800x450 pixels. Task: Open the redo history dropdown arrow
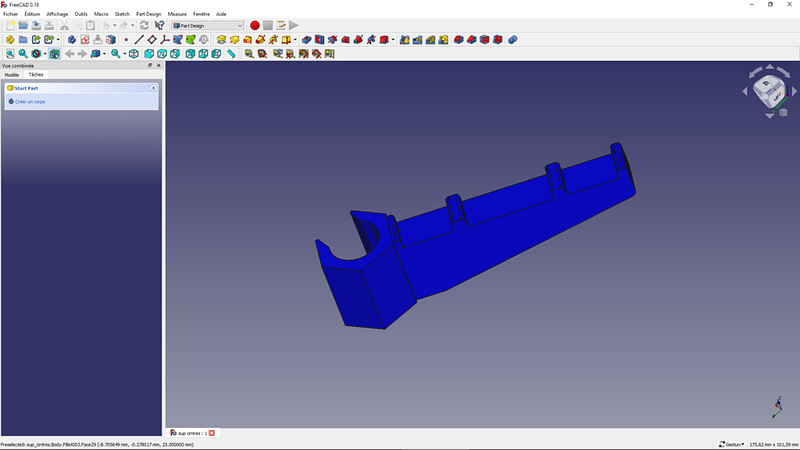(x=133, y=26)
